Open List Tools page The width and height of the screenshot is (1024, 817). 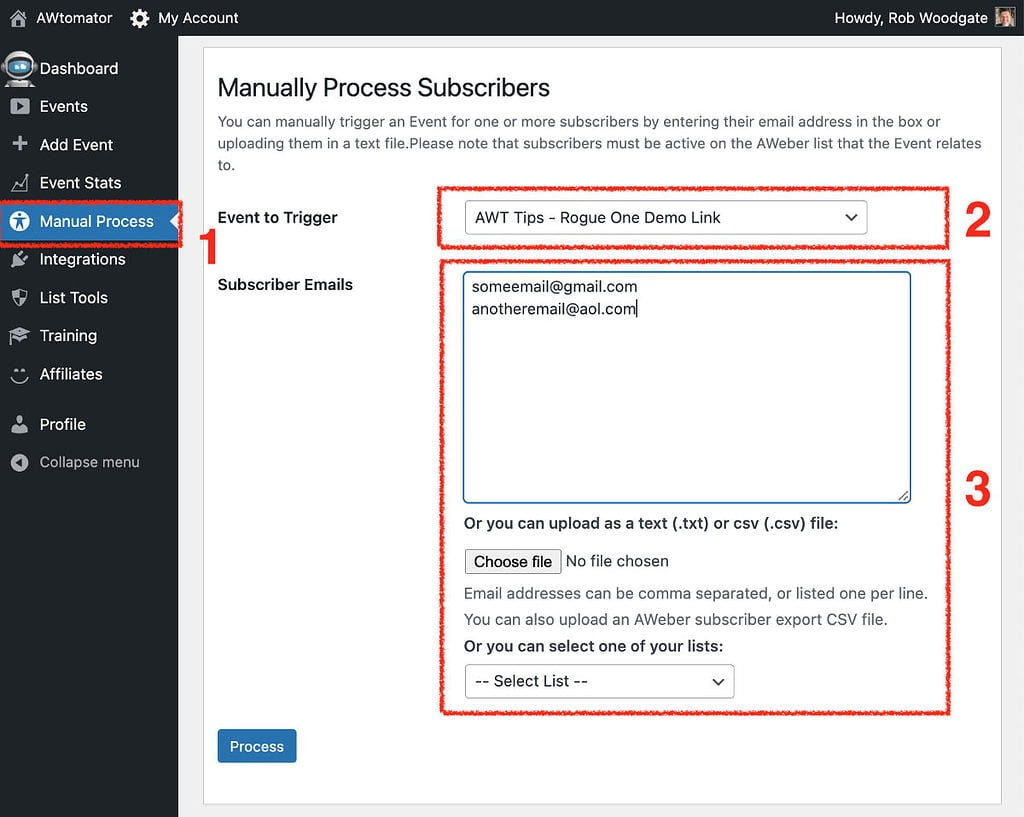(x=74, y=298)
